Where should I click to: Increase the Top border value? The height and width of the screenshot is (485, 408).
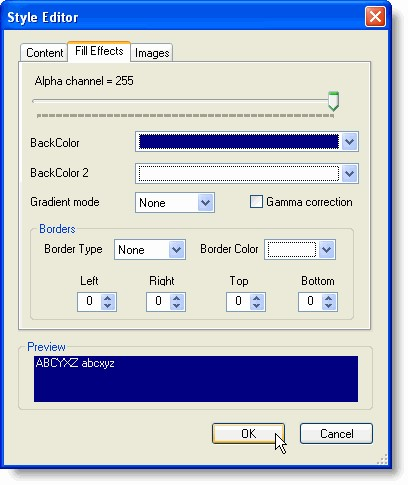click(256, 298)
